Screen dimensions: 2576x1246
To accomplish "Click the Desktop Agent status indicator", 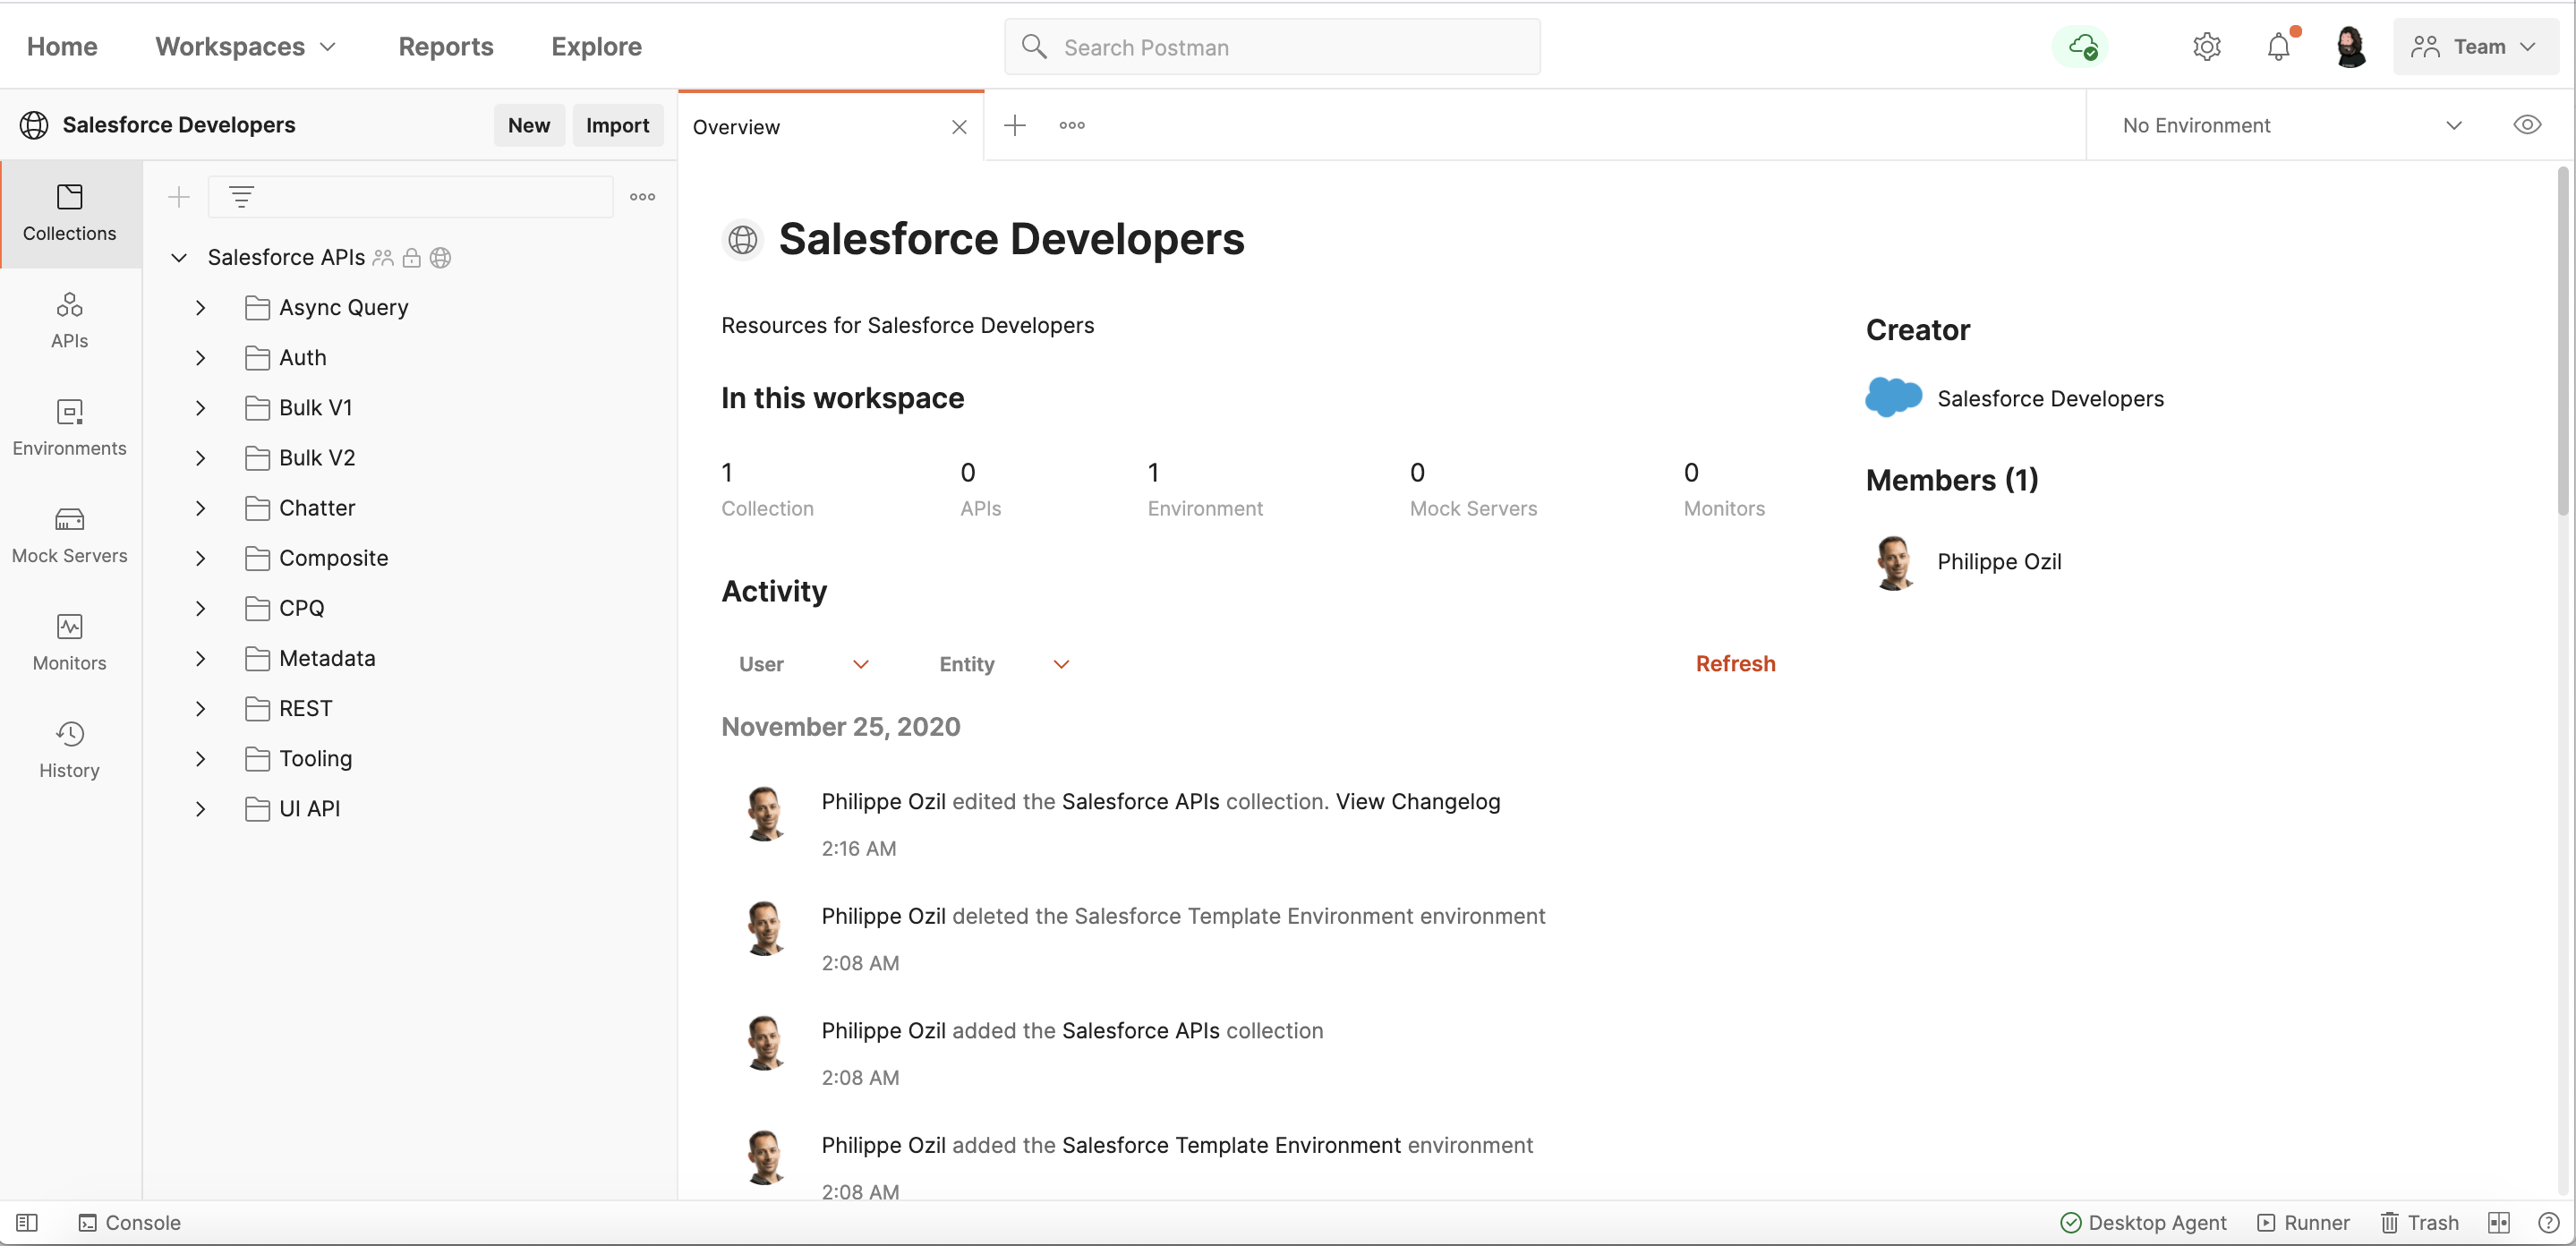I will [2143, 1223].
